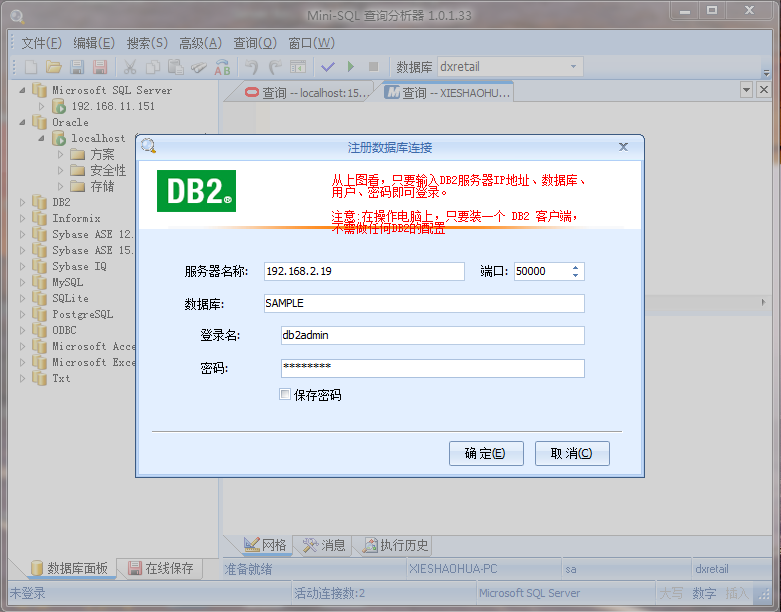Click the Informix database group icon
This screenshot has width=781, height=612.
(x=39, y=218)
